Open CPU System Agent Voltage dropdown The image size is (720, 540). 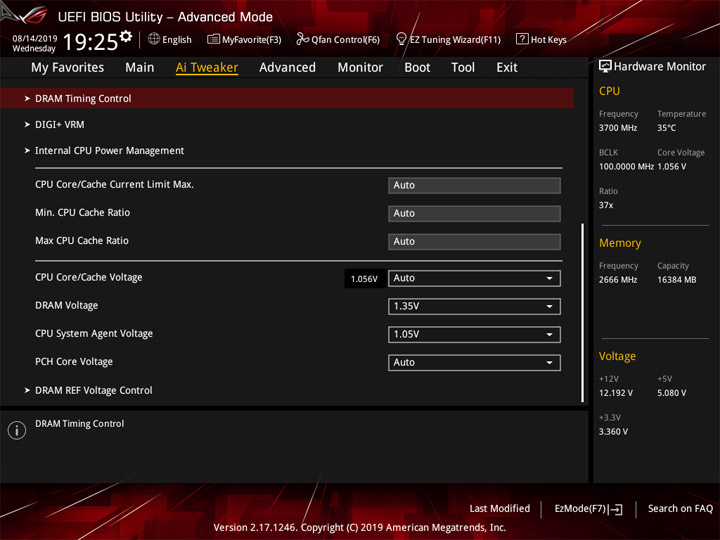click(x=474, y=334)
